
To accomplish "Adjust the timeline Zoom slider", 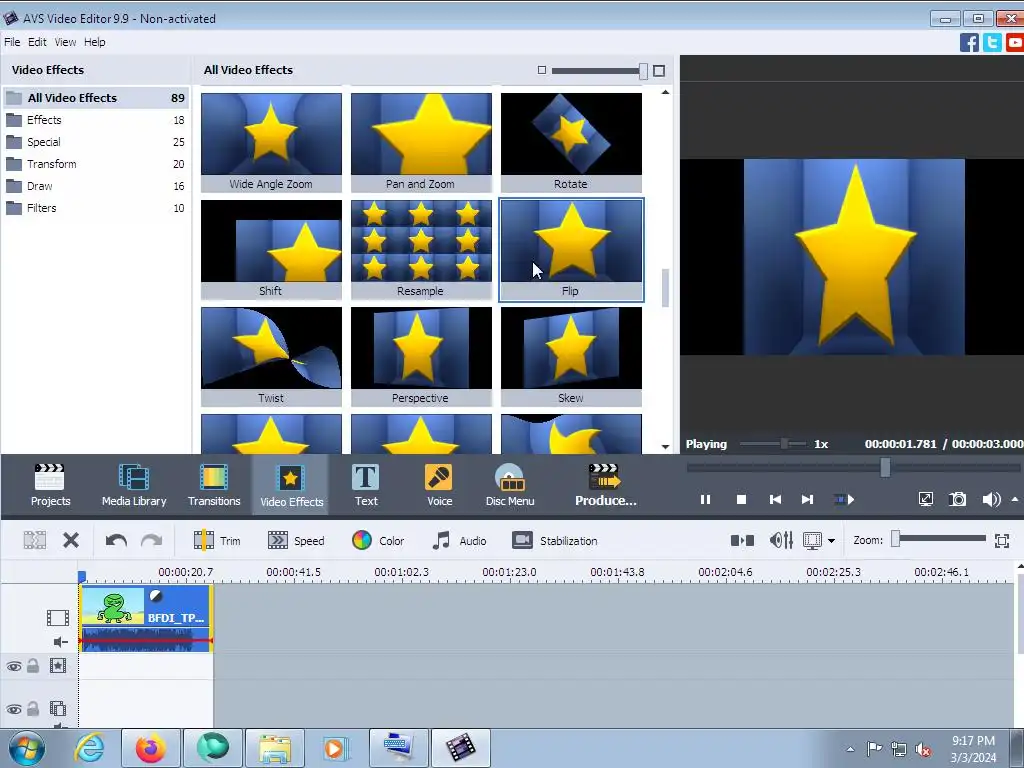I will tap(896, 539).
